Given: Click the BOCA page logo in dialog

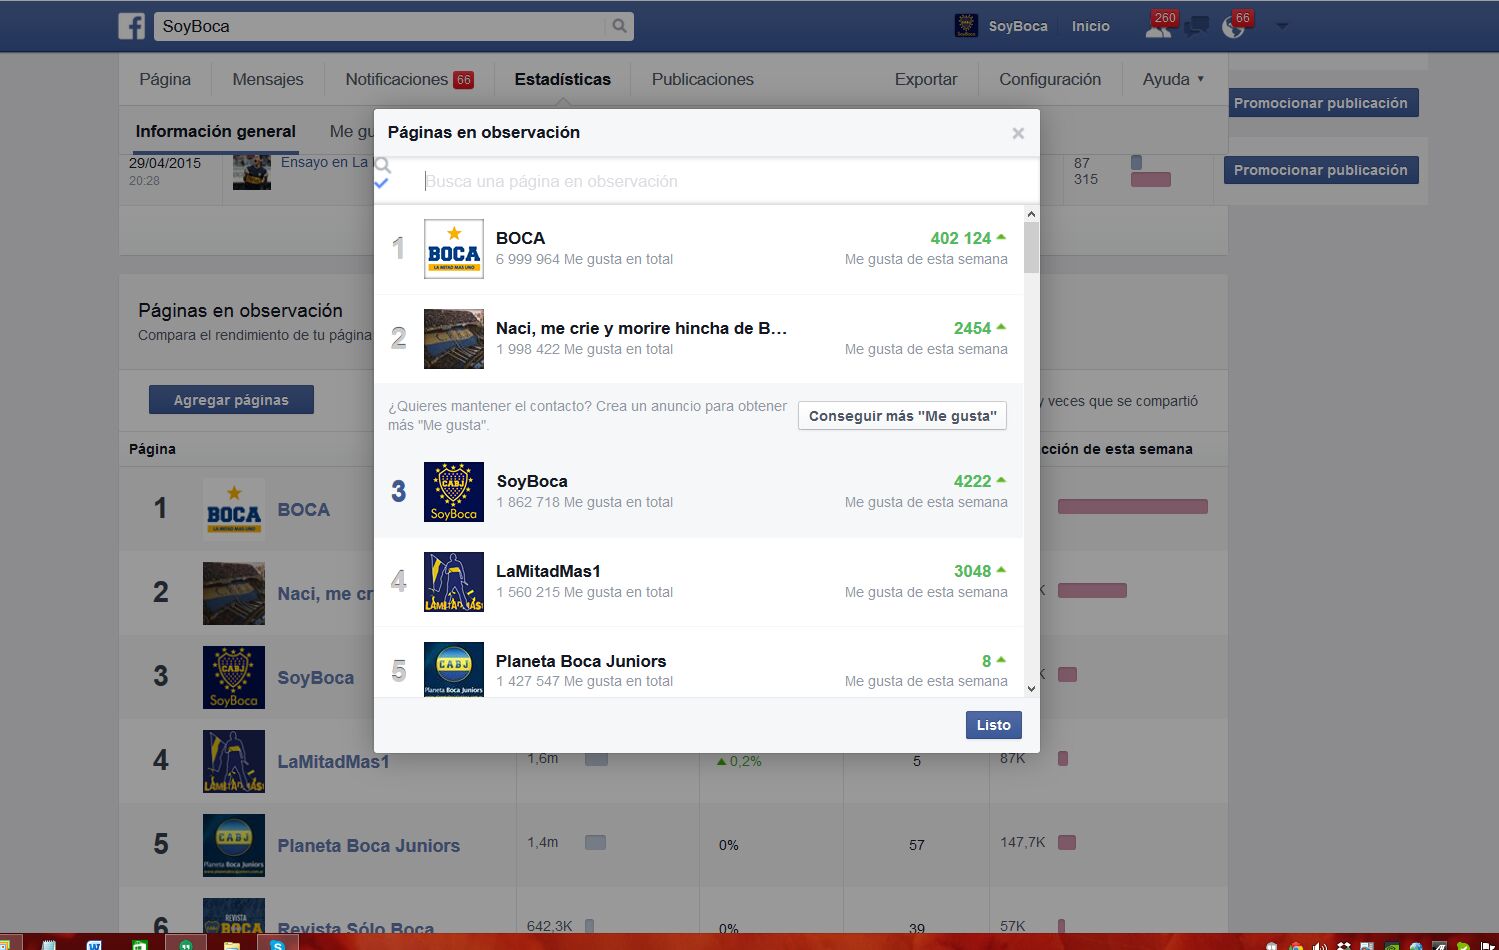Looking at the screenshot, I should tap(454, 249).
